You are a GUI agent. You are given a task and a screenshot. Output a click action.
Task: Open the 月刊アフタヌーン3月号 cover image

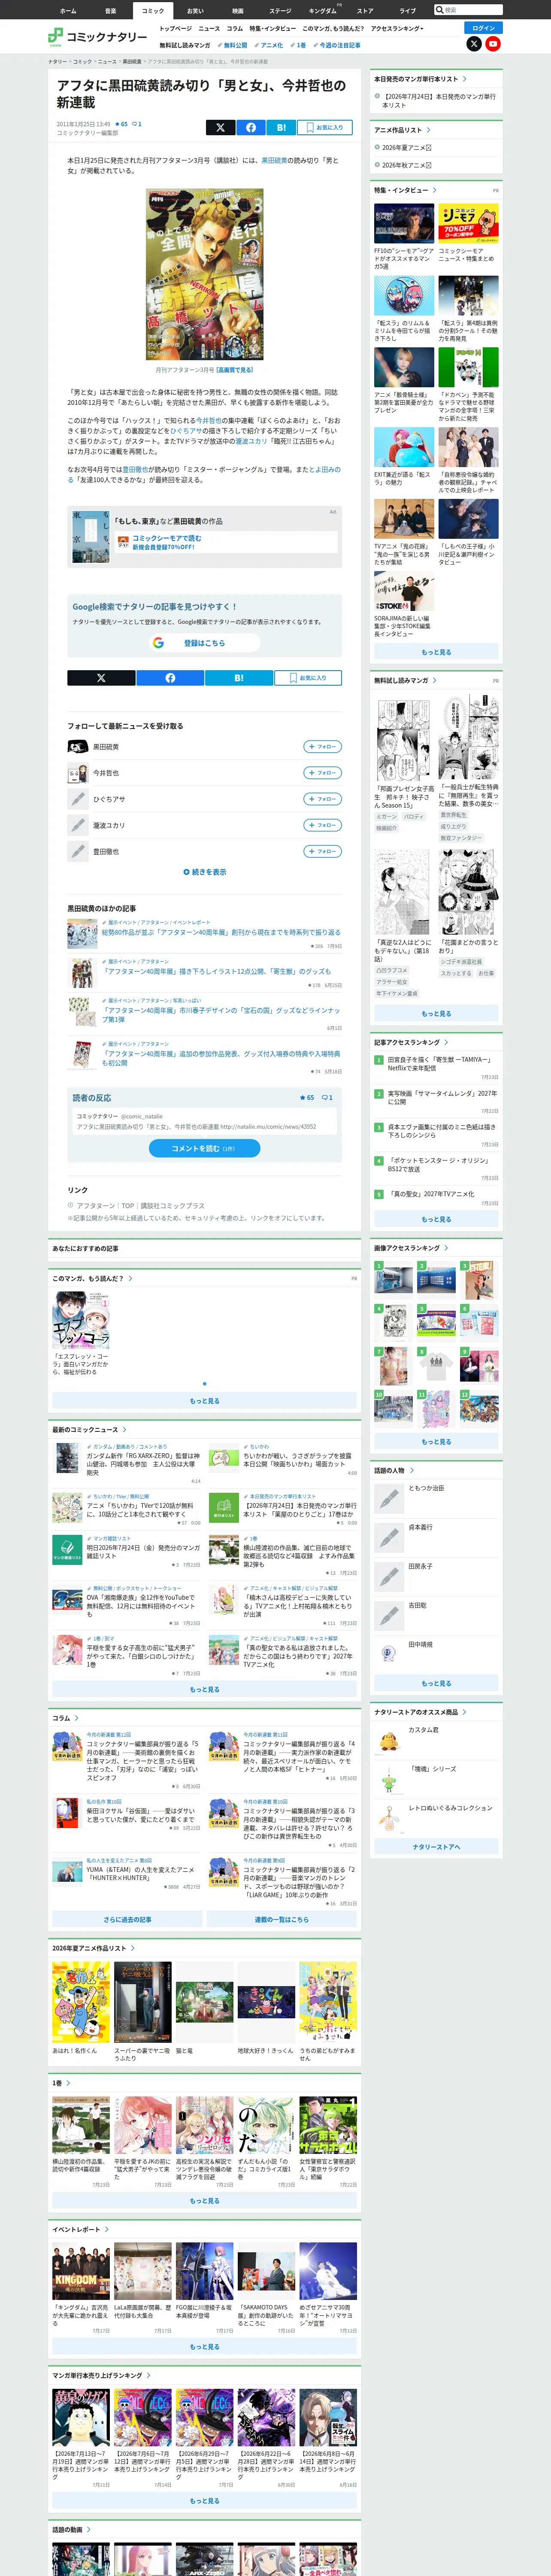[x=205, y=274]
